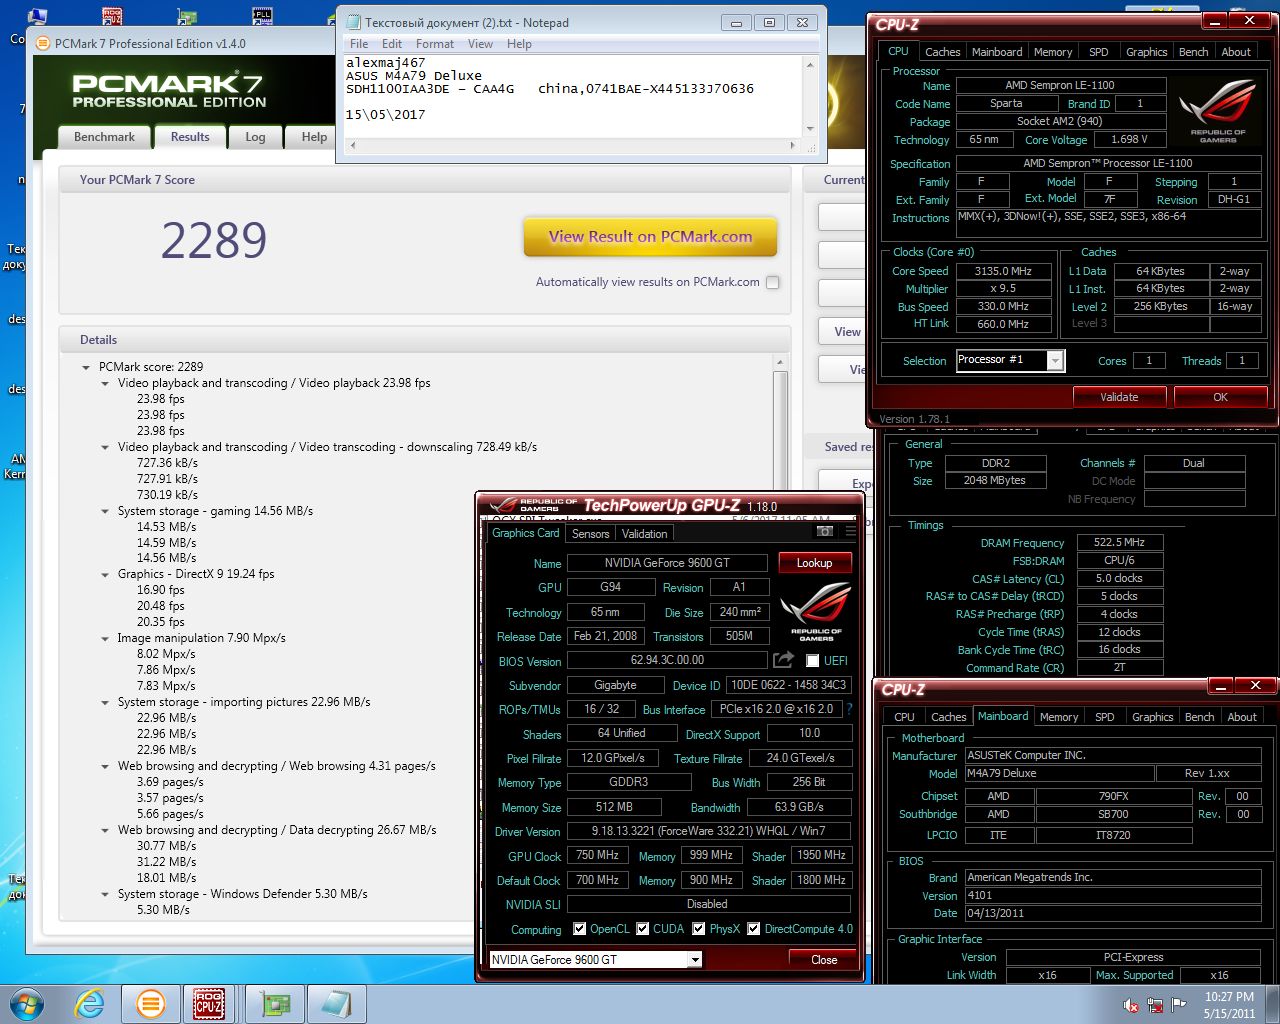
Task: Click the GPU-Z Close button
Action: [x=824, y=959]
